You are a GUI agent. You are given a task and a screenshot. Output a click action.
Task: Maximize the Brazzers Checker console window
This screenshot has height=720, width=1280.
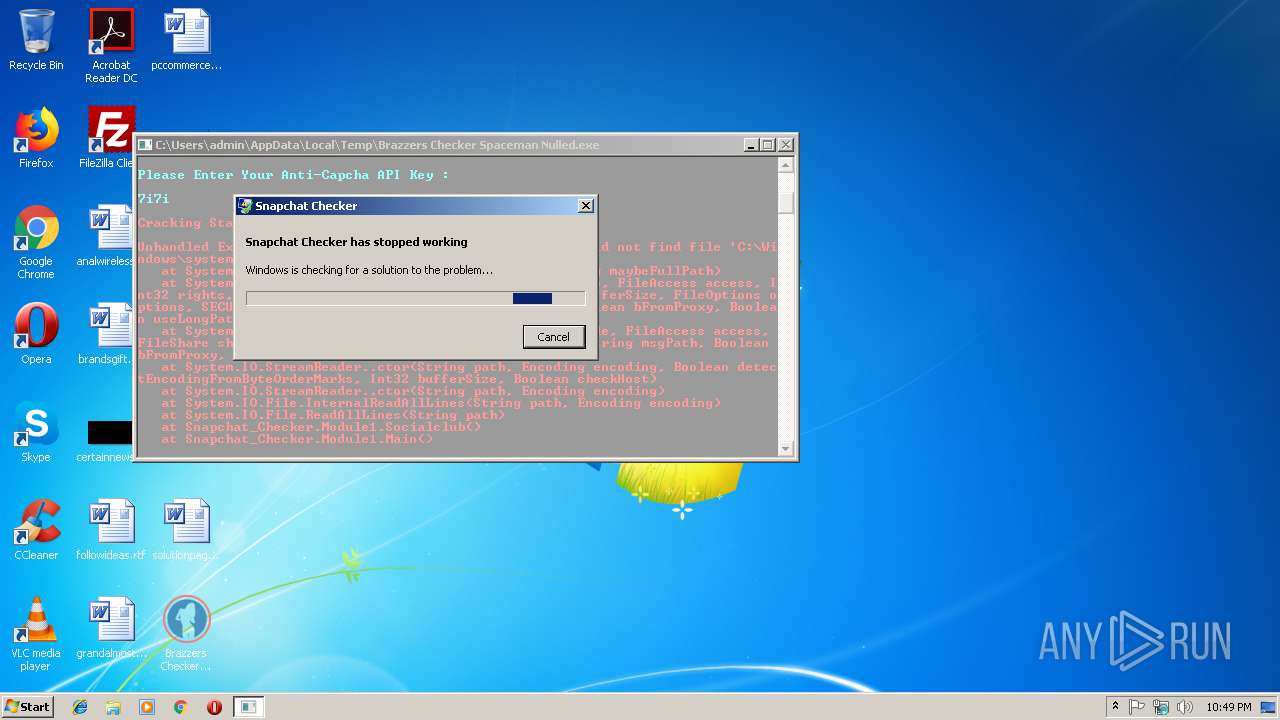pos(767,145)
